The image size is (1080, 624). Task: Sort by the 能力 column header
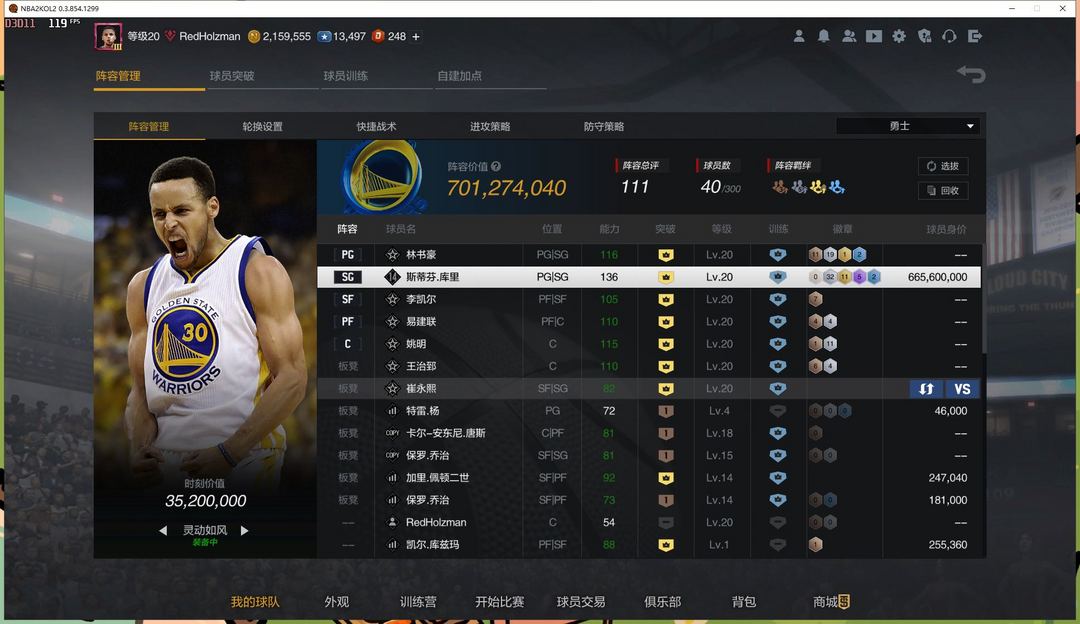609,229
